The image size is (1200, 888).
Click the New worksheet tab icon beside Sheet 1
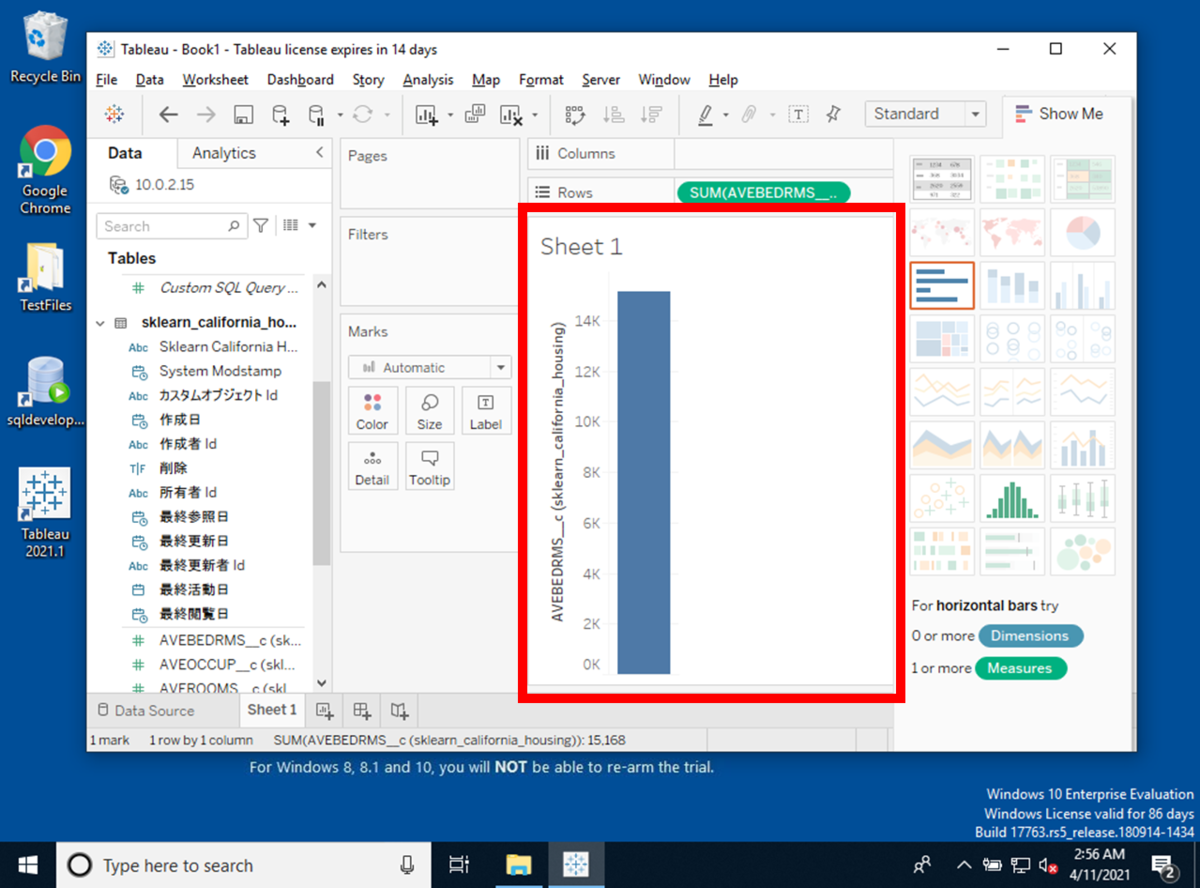[x=324, y=710]
